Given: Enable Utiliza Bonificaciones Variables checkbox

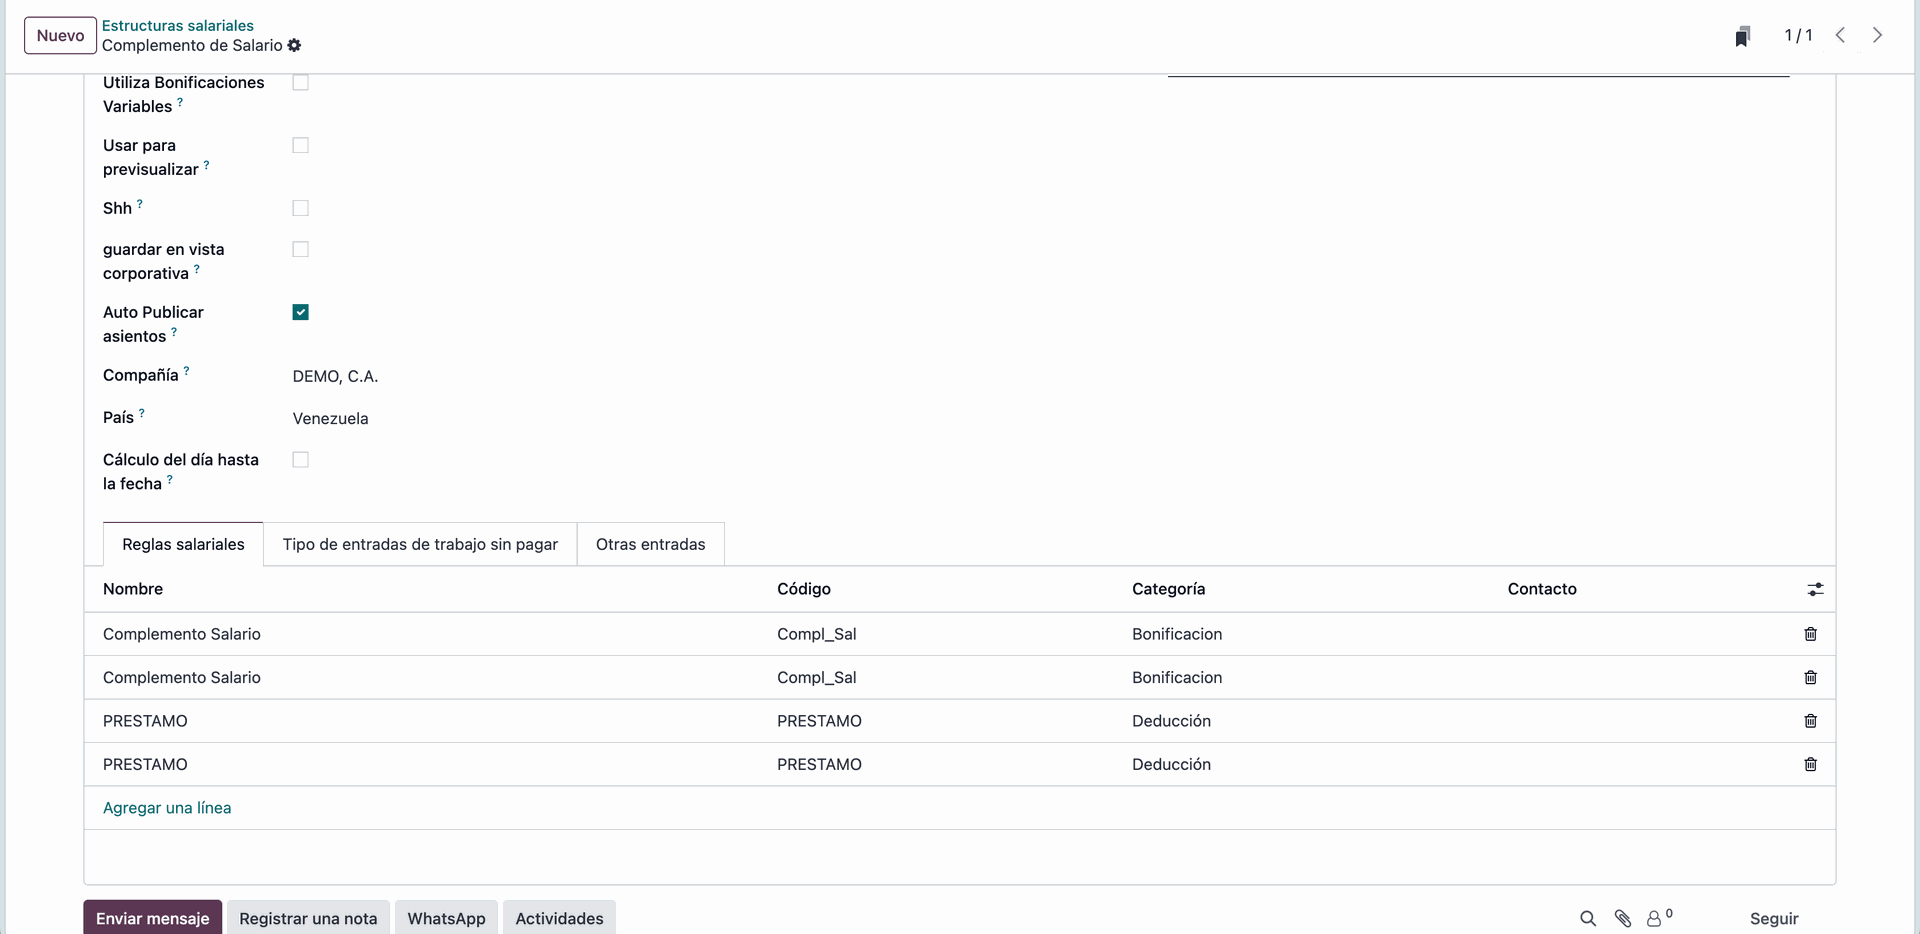Looking at the screenshot, I should pyautogui.click(x=300, y=83).
